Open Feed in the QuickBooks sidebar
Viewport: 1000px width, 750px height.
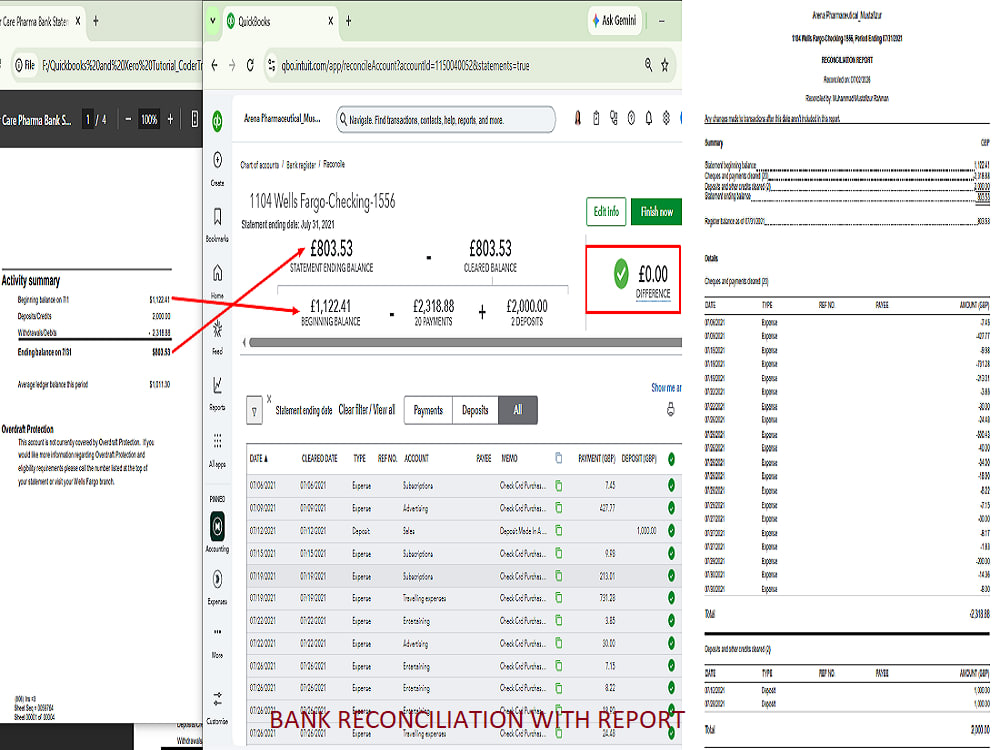click(217, 337)
